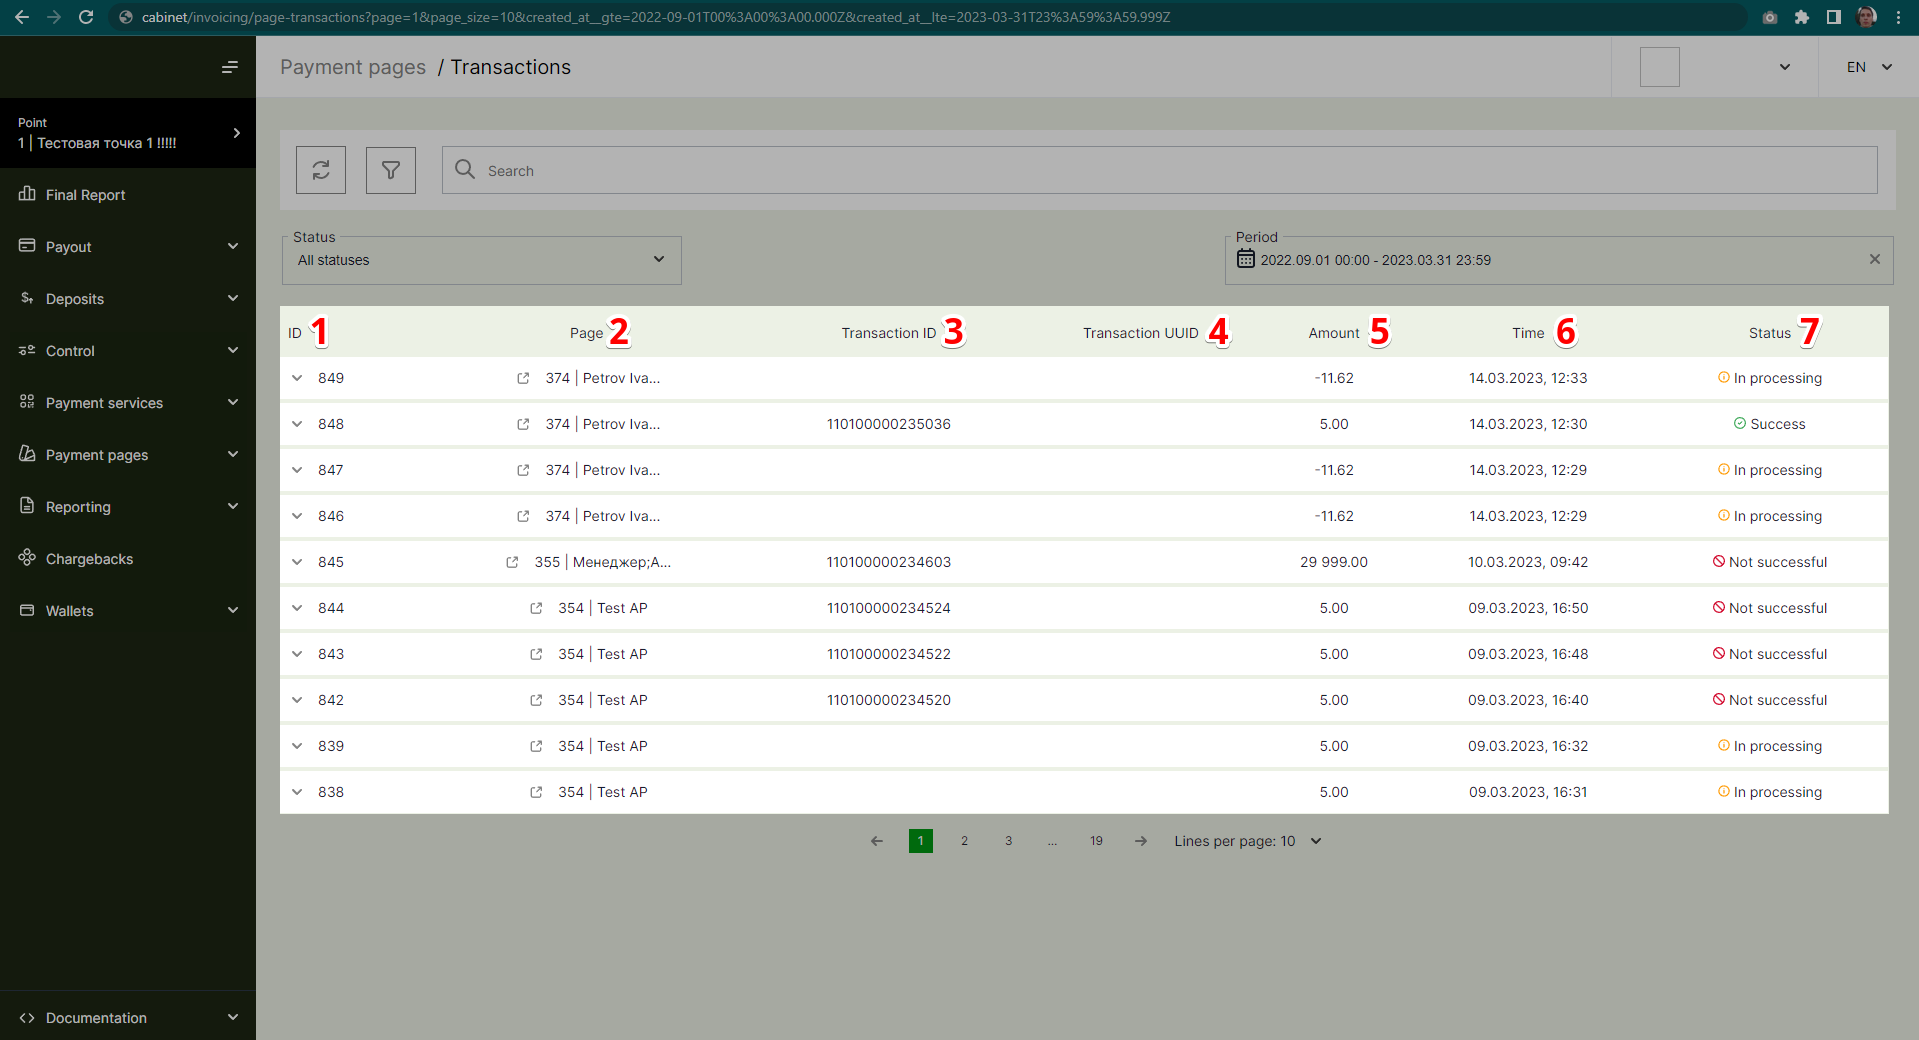Click the browser reload button
Screen dimensions: 1919x1040
[86, 17]
